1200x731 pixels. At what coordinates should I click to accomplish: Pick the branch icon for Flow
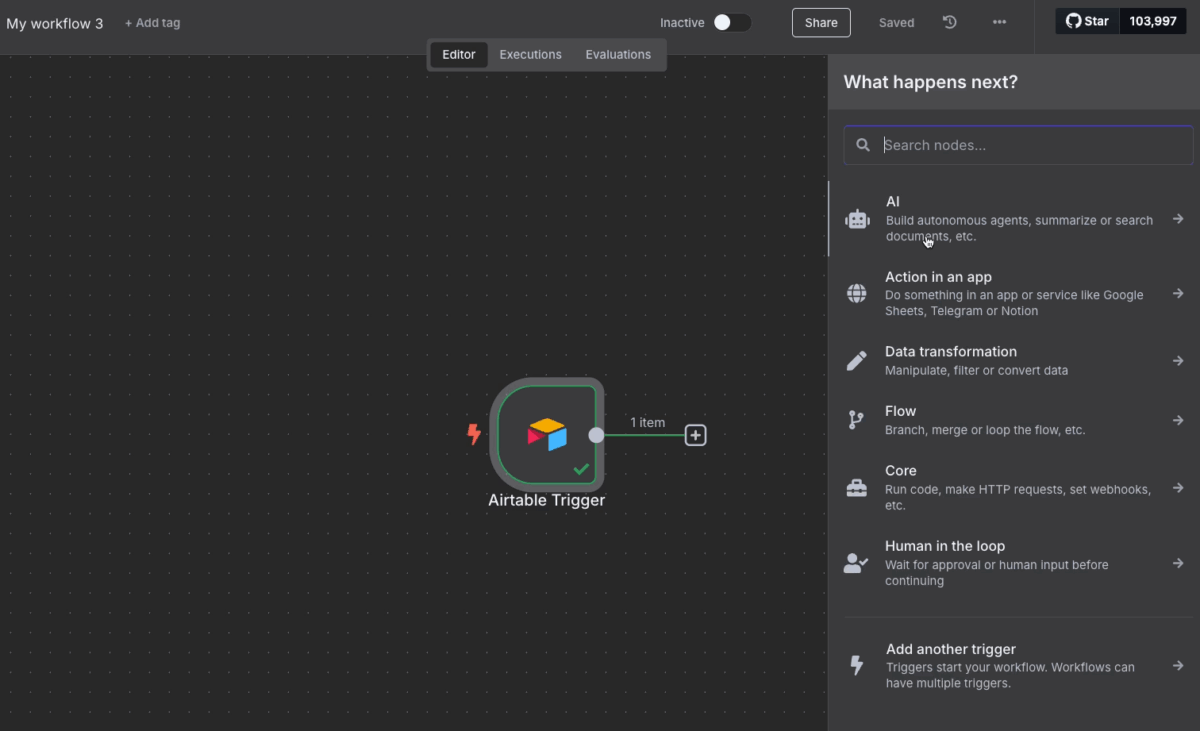[856, 420]
